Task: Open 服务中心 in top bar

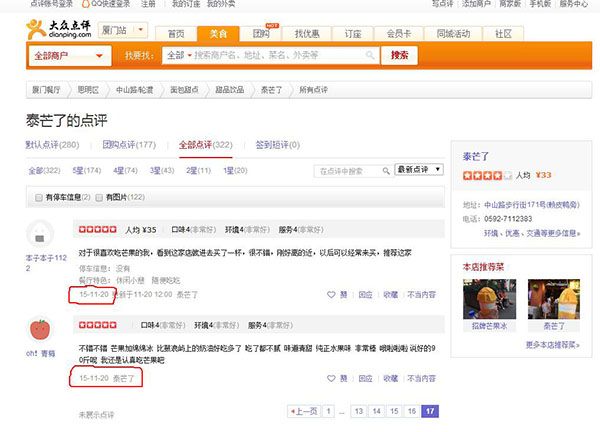Action: pyautogui.click(x=573, y=4)
